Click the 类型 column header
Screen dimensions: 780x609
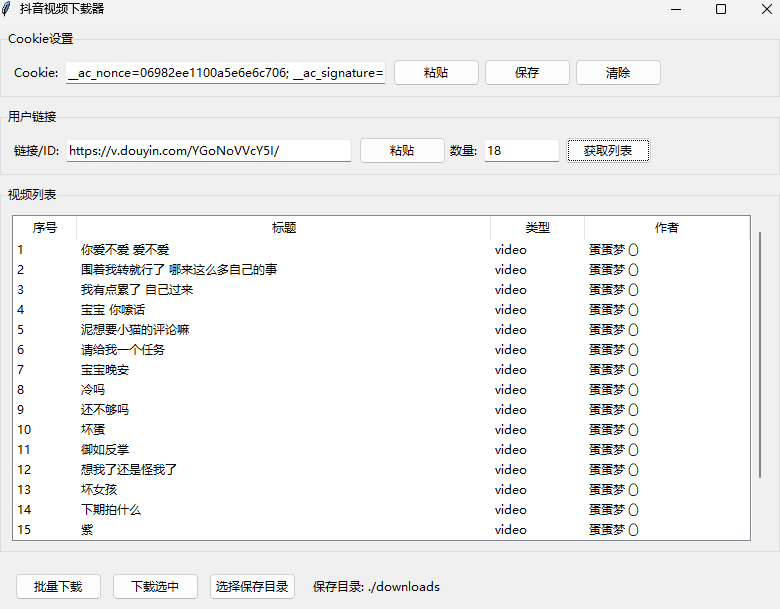(538, 228)
